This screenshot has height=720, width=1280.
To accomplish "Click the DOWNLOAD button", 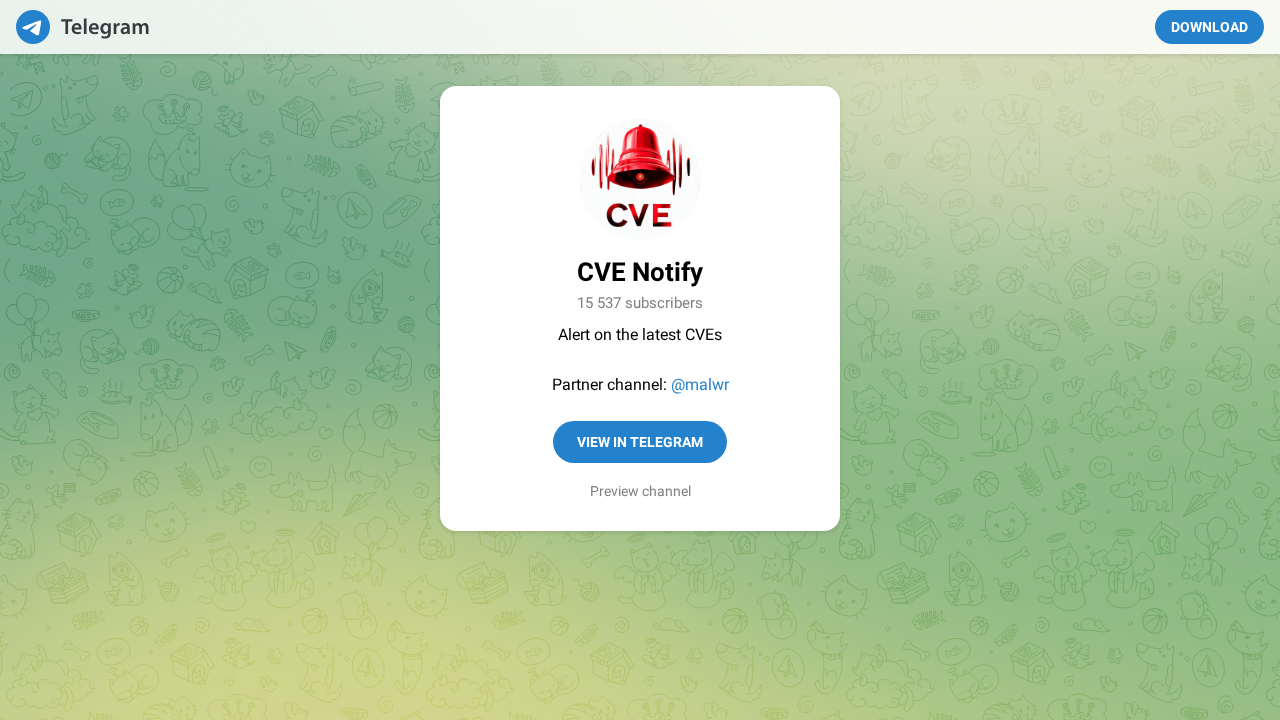I will tap(1209, 27).
